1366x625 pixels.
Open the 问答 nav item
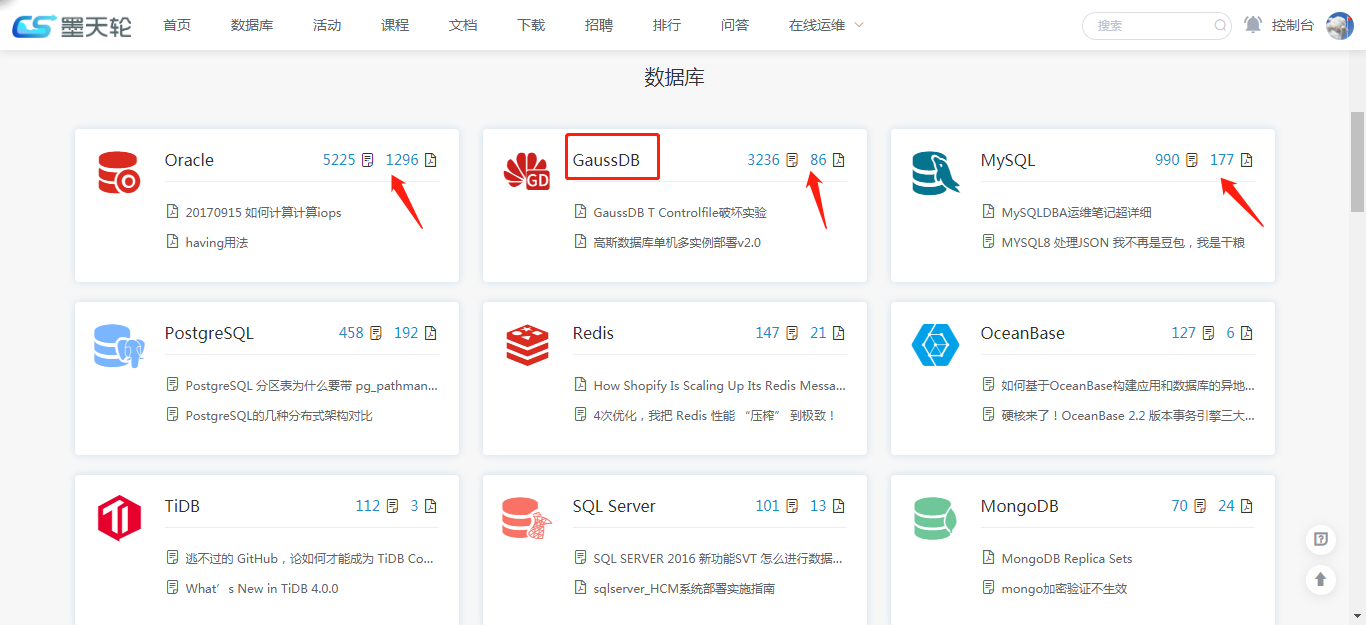tap(735, 25)
